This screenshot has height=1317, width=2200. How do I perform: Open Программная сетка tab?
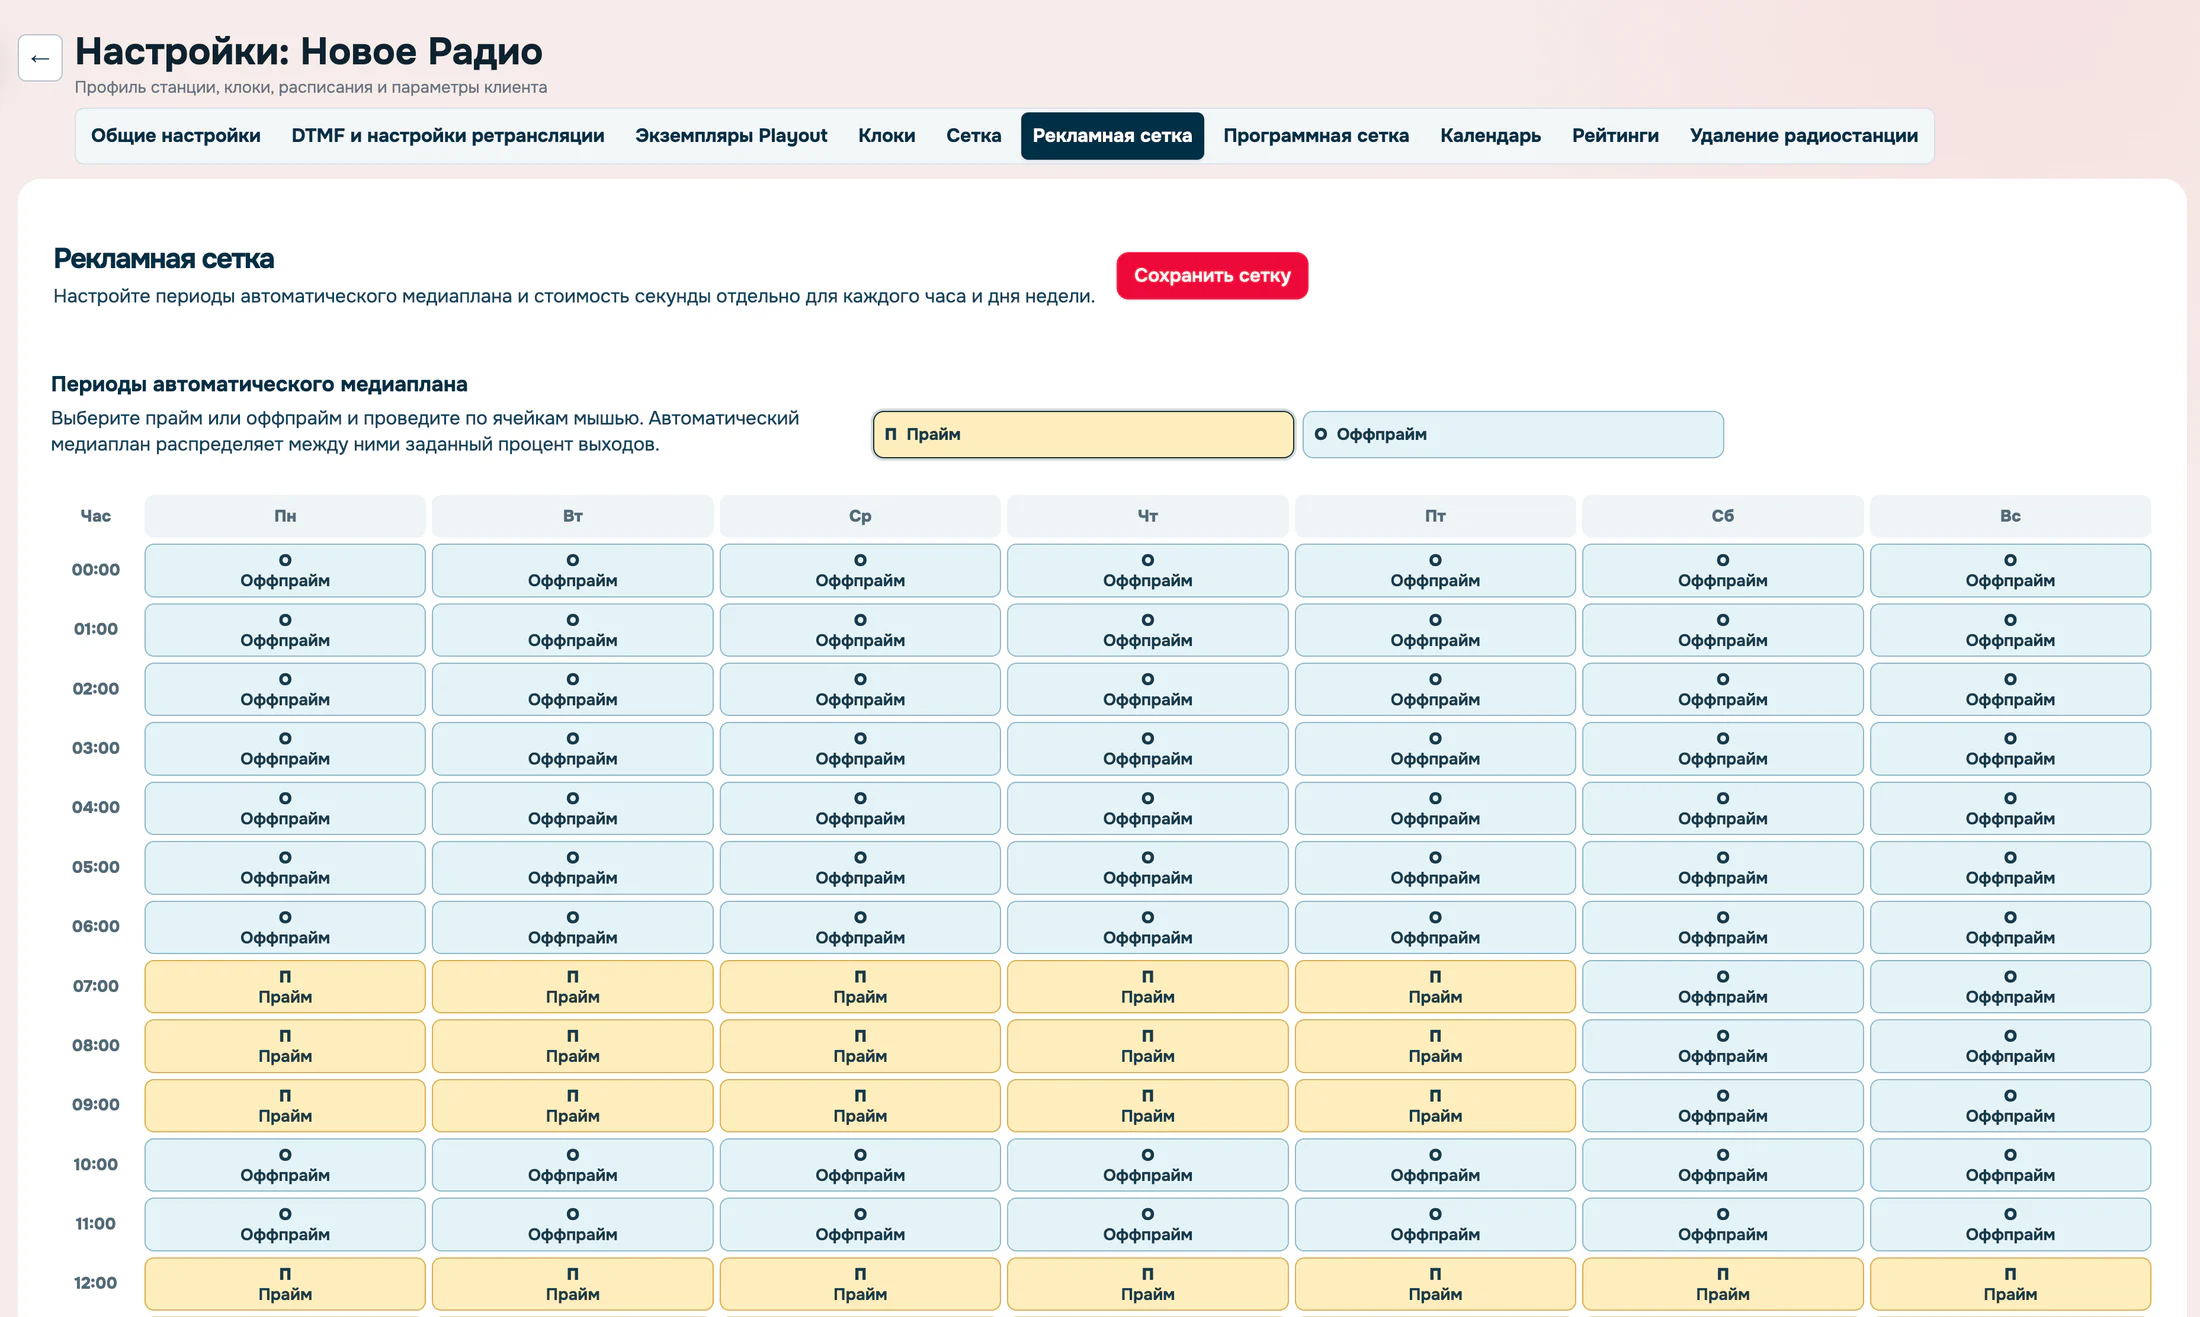[x=1316, y=136]
